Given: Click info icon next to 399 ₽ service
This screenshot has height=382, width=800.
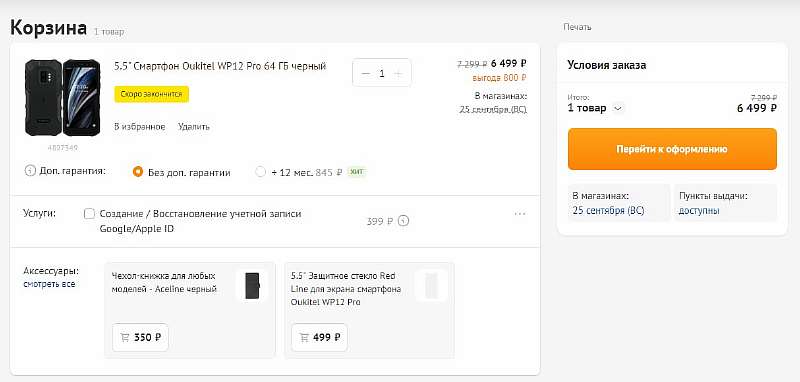Looking at the screenshot, I should [404, 221].
